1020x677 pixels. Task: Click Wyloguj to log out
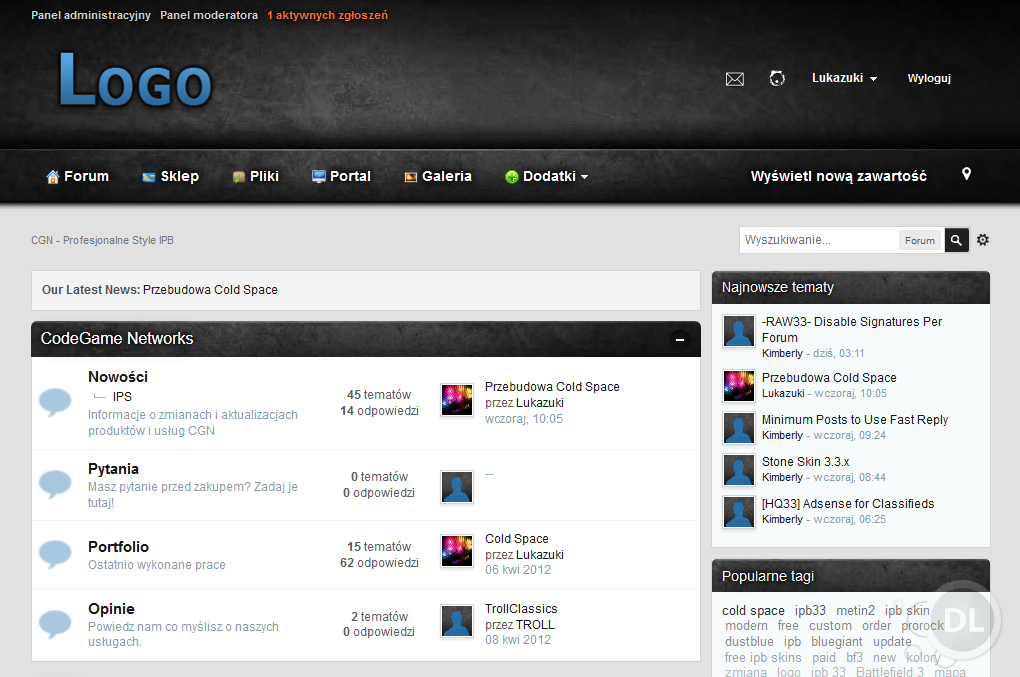[x=928, y=78]
